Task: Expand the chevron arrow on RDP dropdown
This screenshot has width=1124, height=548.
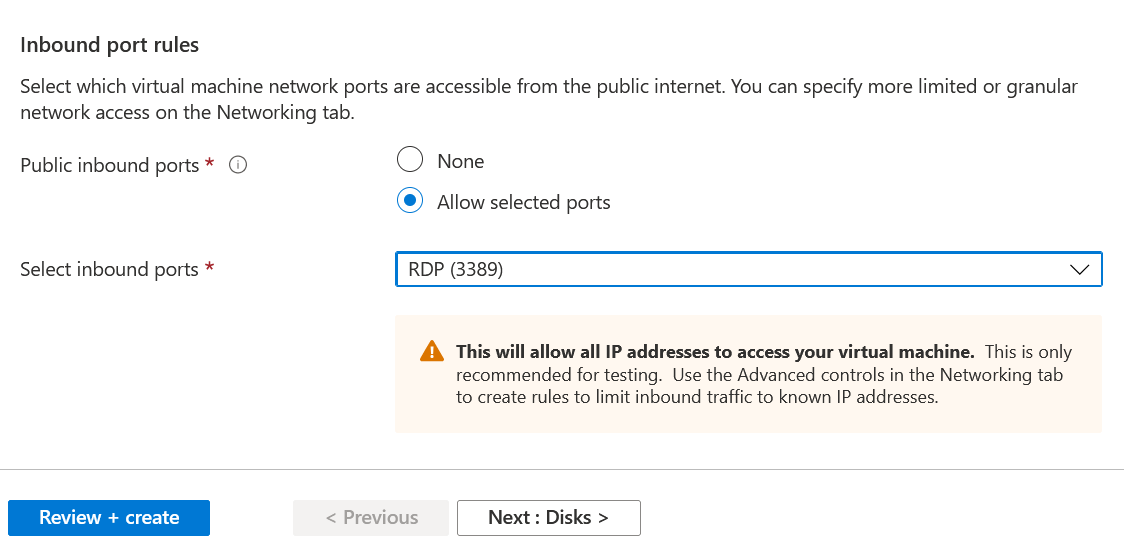Action: coord(1079,269)
